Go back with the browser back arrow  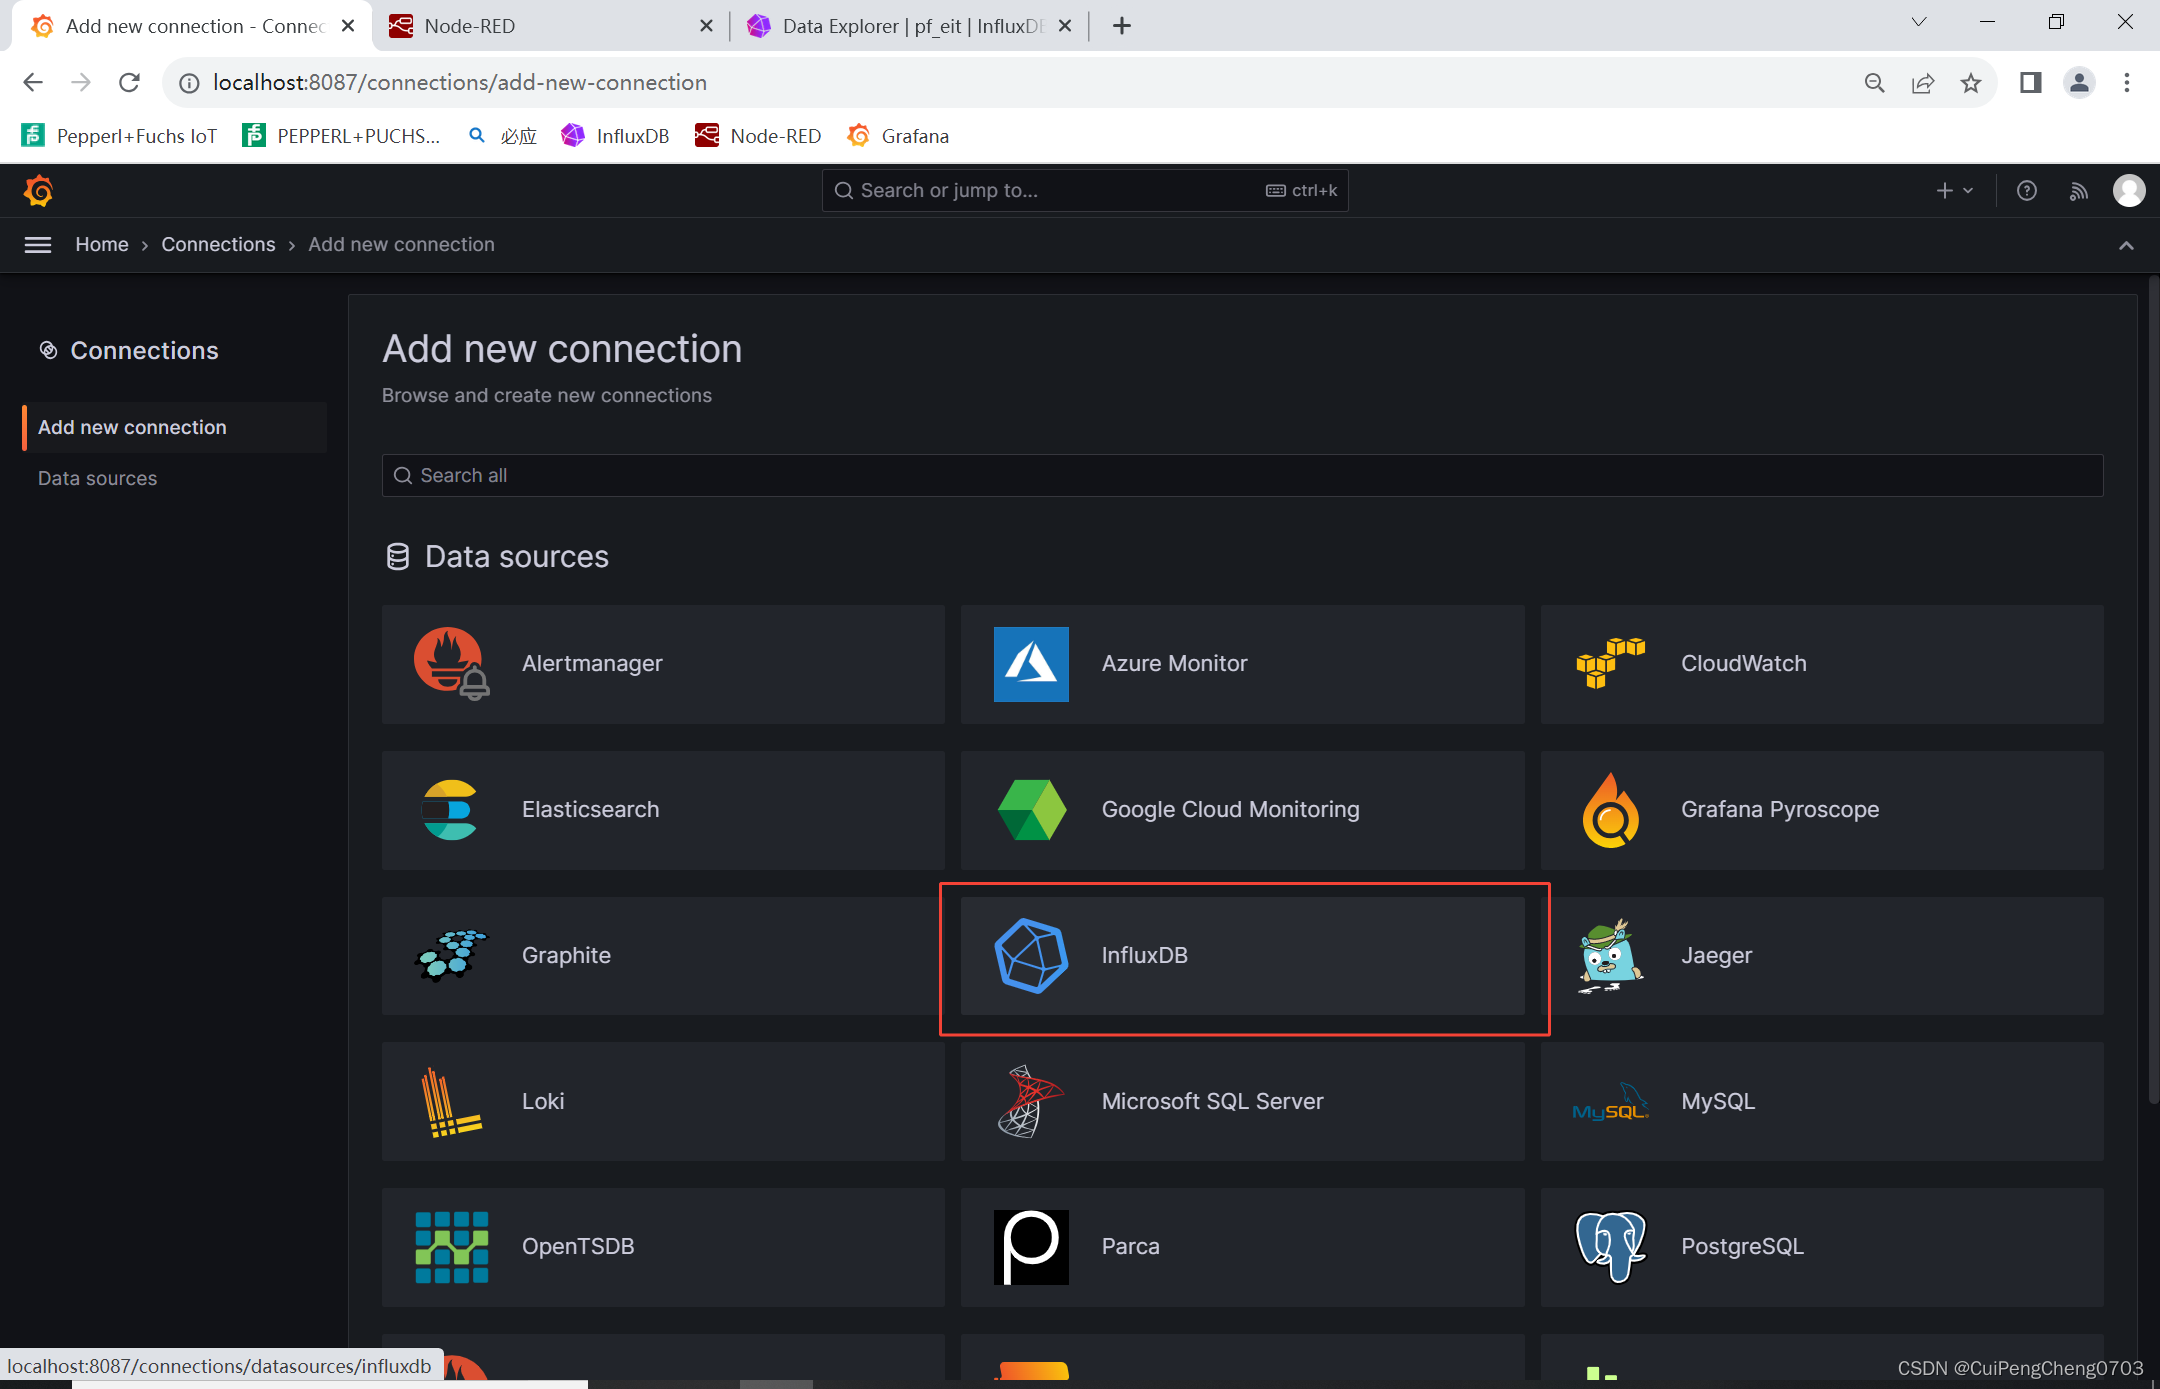point(33,83)
